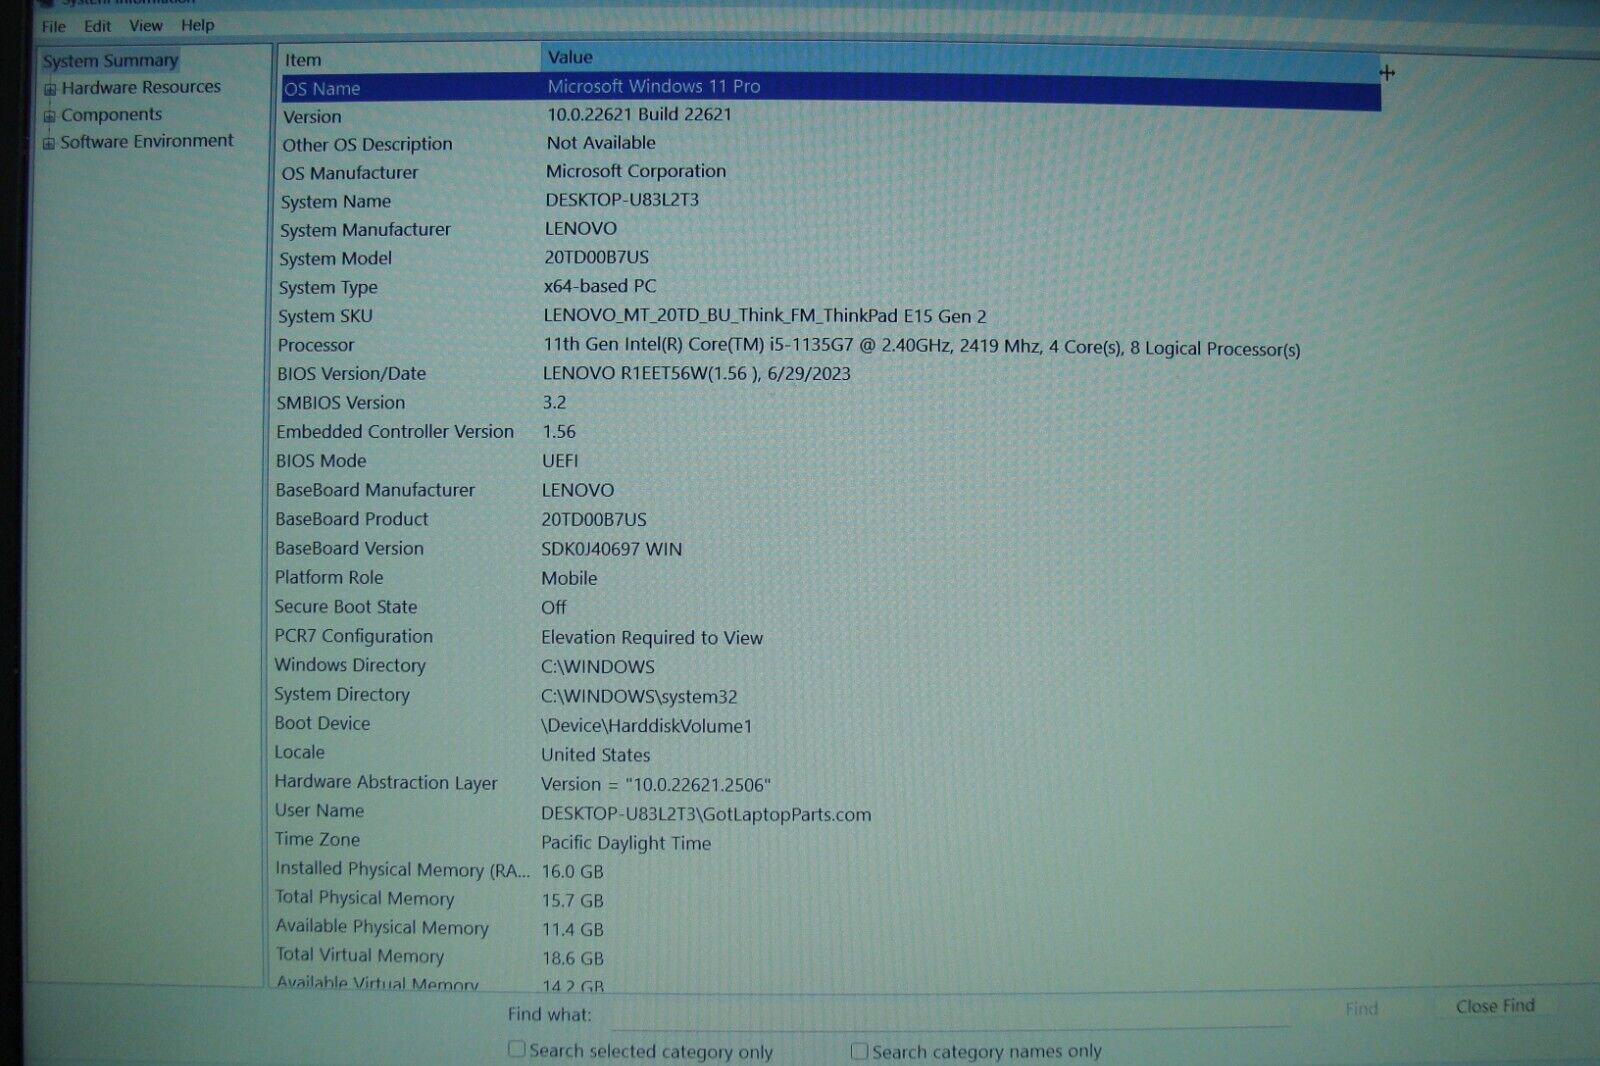The width and height of the screenshot is (1600, 1066).
Task: Click the Pacific Daylight Time value
Action: point(626,843)
